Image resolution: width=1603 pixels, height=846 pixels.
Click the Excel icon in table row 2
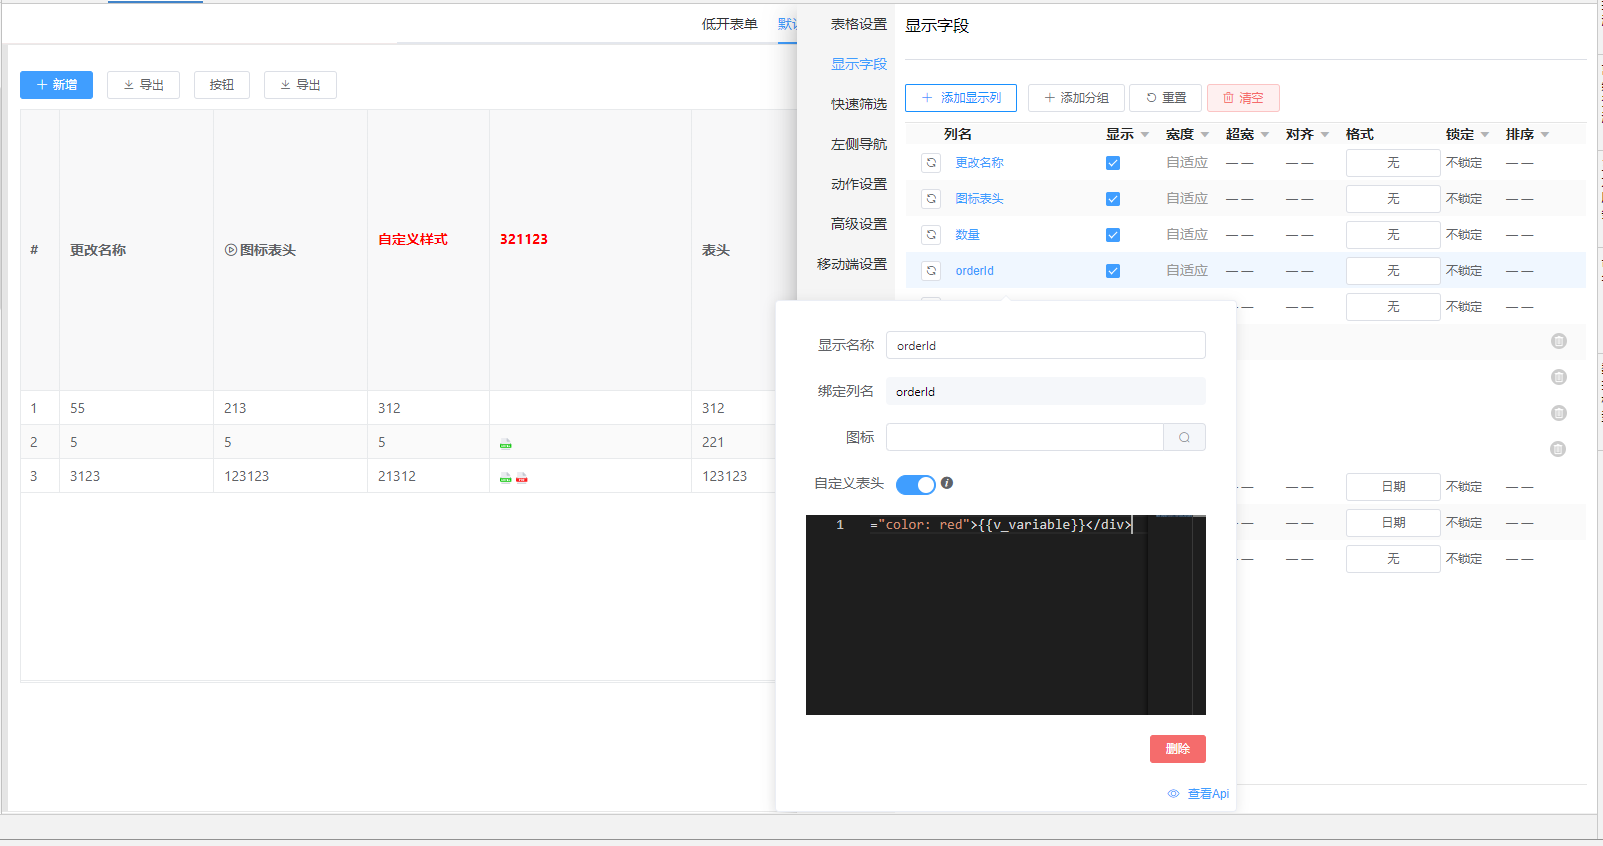tap(506, 444)
